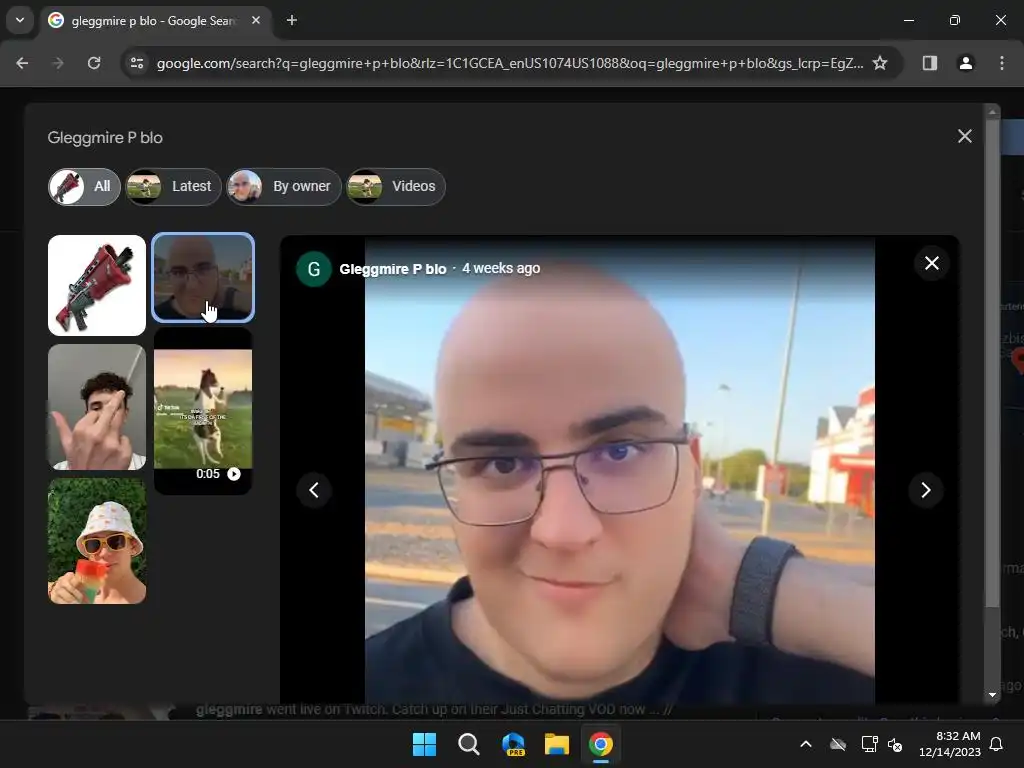Click the panel scrollbar down arrow

tap(992, 695)
